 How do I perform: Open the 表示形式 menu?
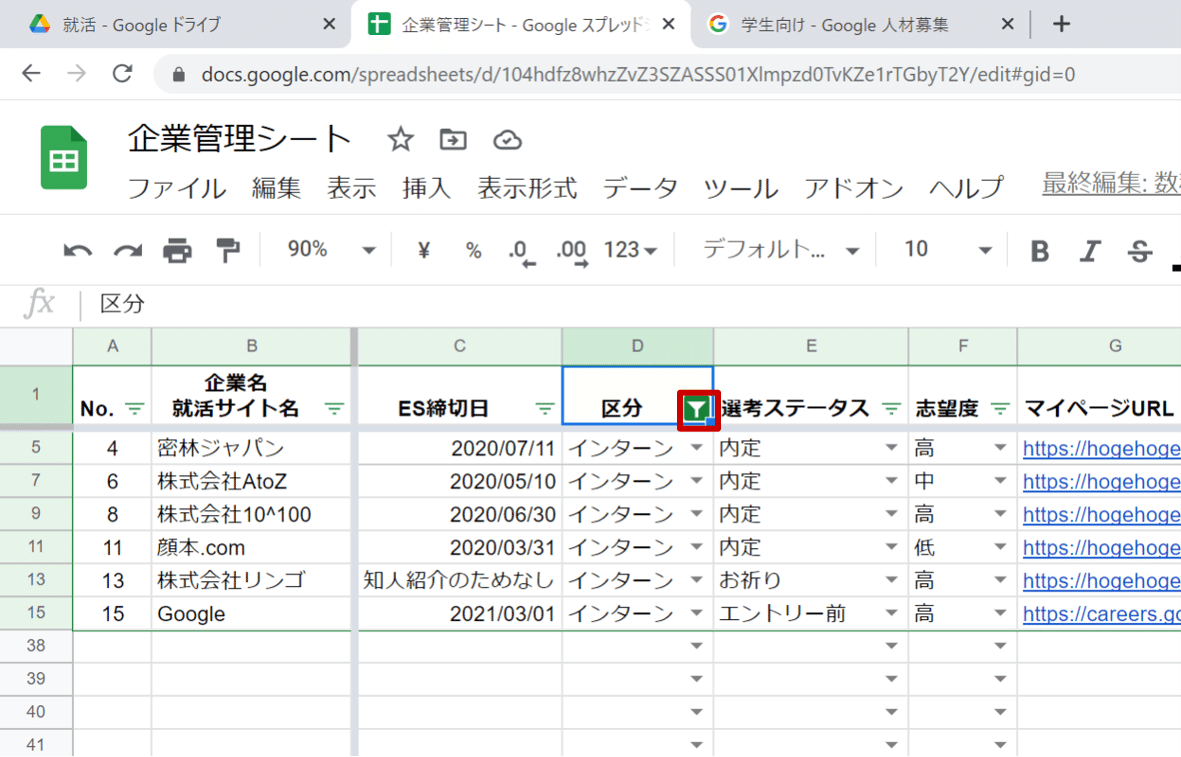(x=527, y=188)
